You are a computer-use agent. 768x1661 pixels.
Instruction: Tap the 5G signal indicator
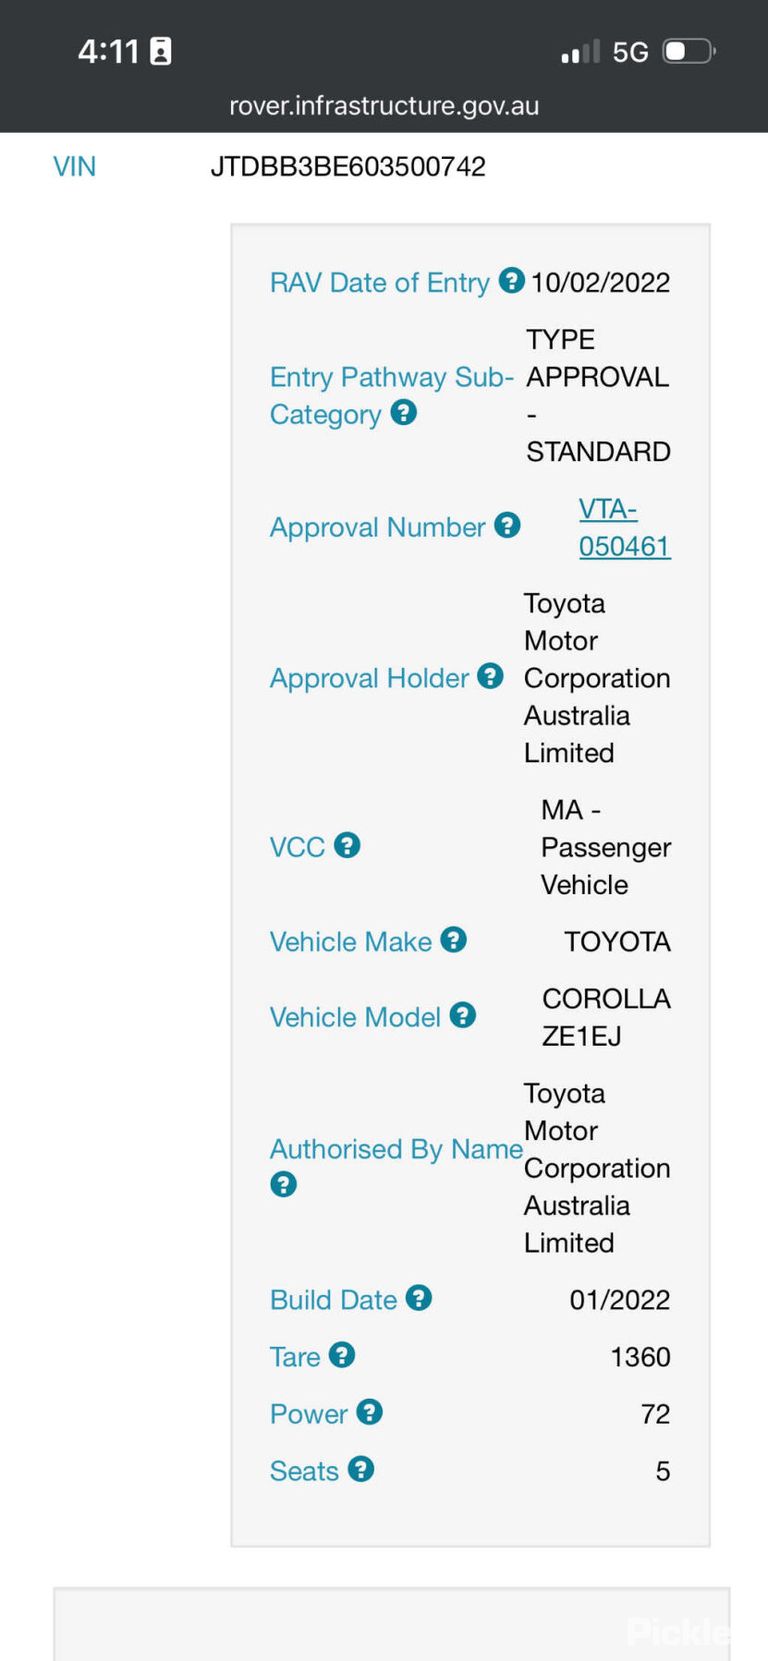tap(630, 52)
